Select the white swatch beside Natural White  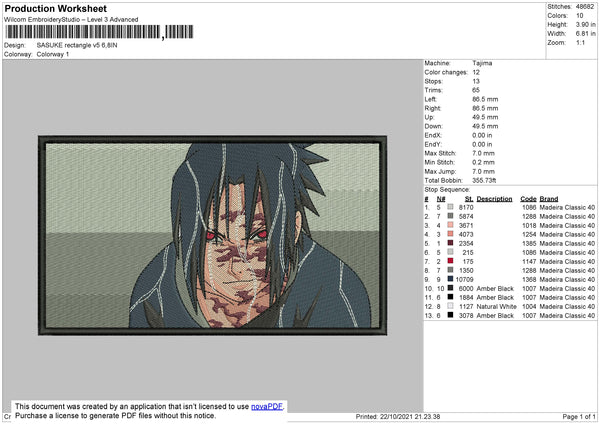click(x=450, y=306)
